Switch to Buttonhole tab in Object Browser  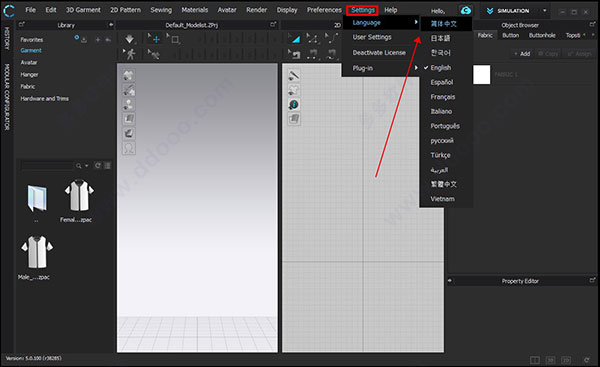[542, 35]
